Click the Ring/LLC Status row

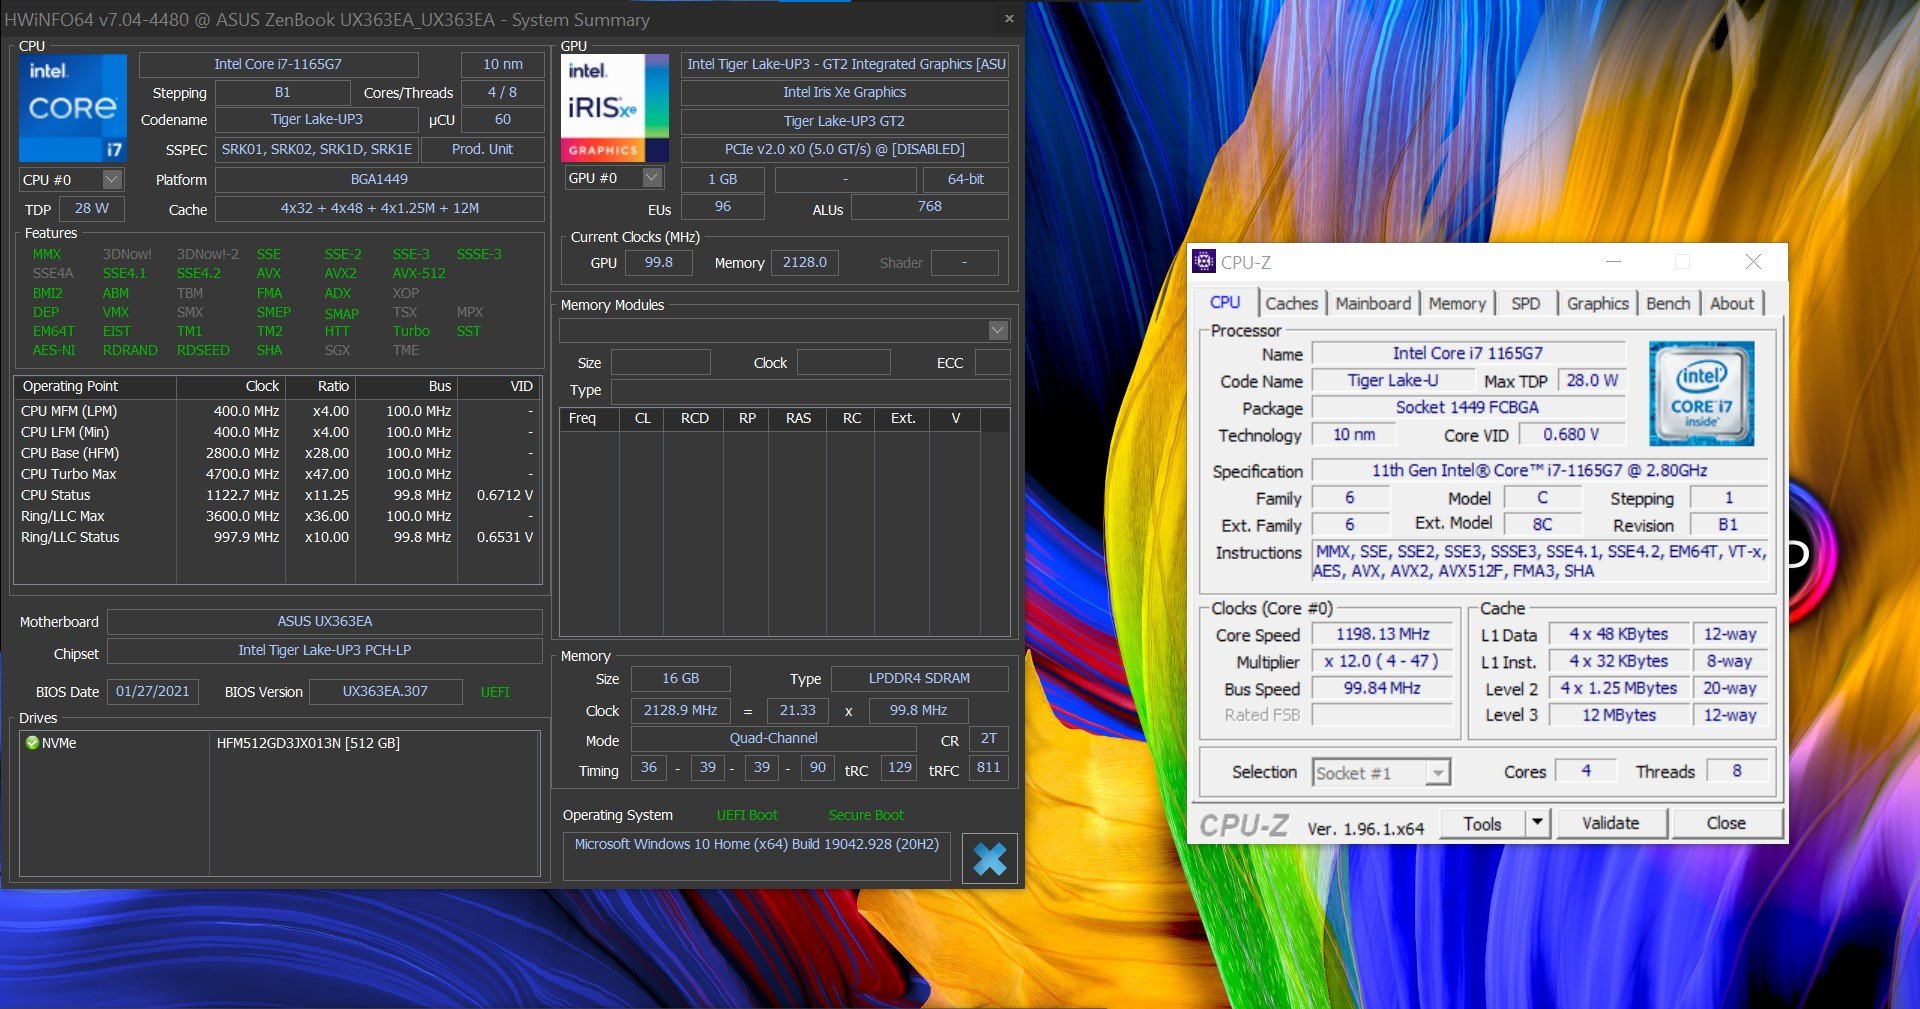[277, 537]
